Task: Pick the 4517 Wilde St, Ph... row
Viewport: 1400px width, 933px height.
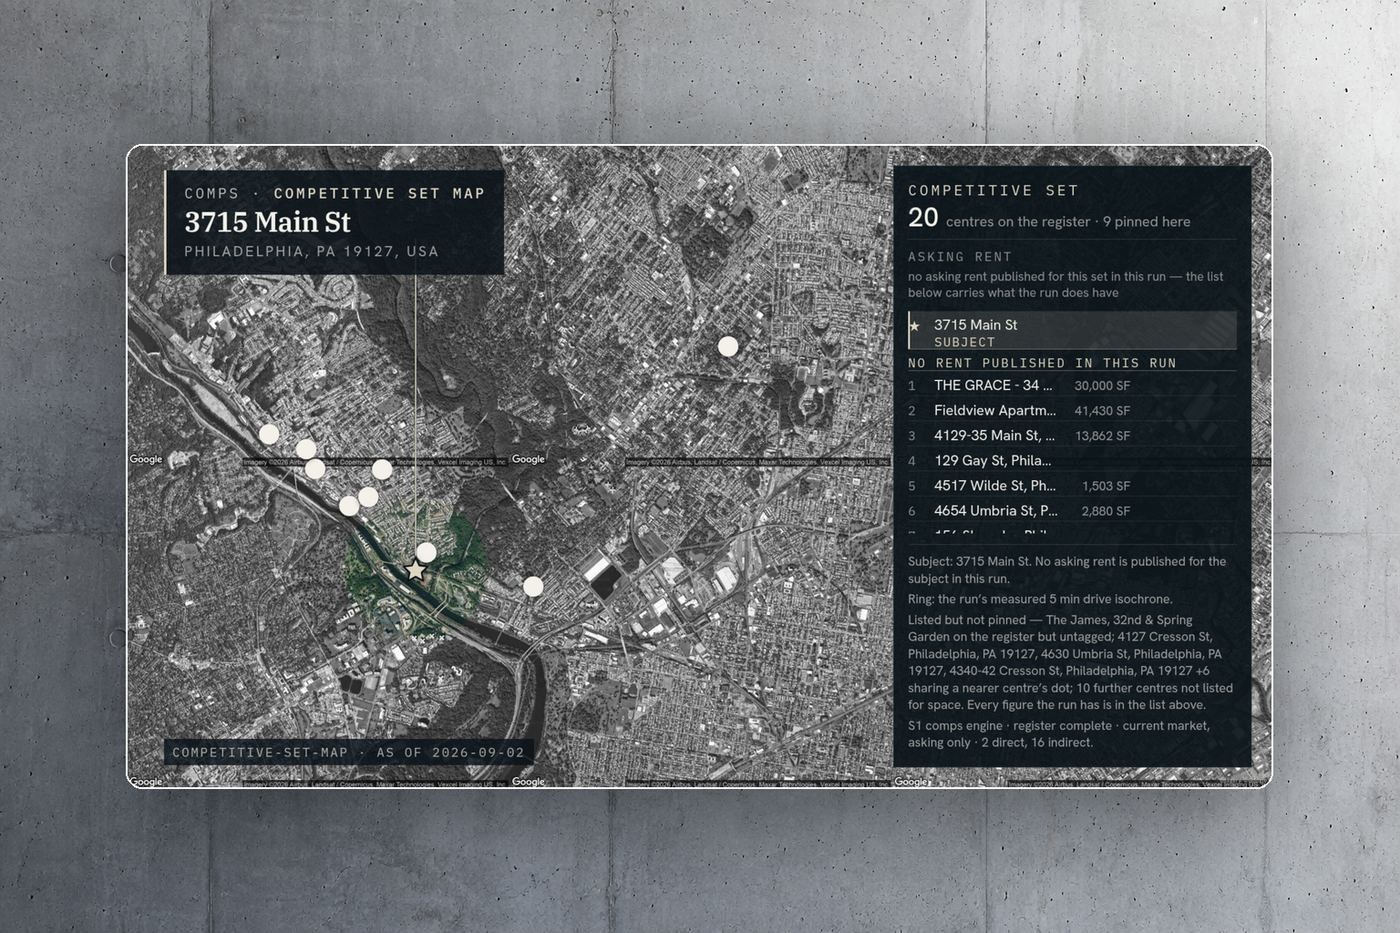Action: 1072,485
